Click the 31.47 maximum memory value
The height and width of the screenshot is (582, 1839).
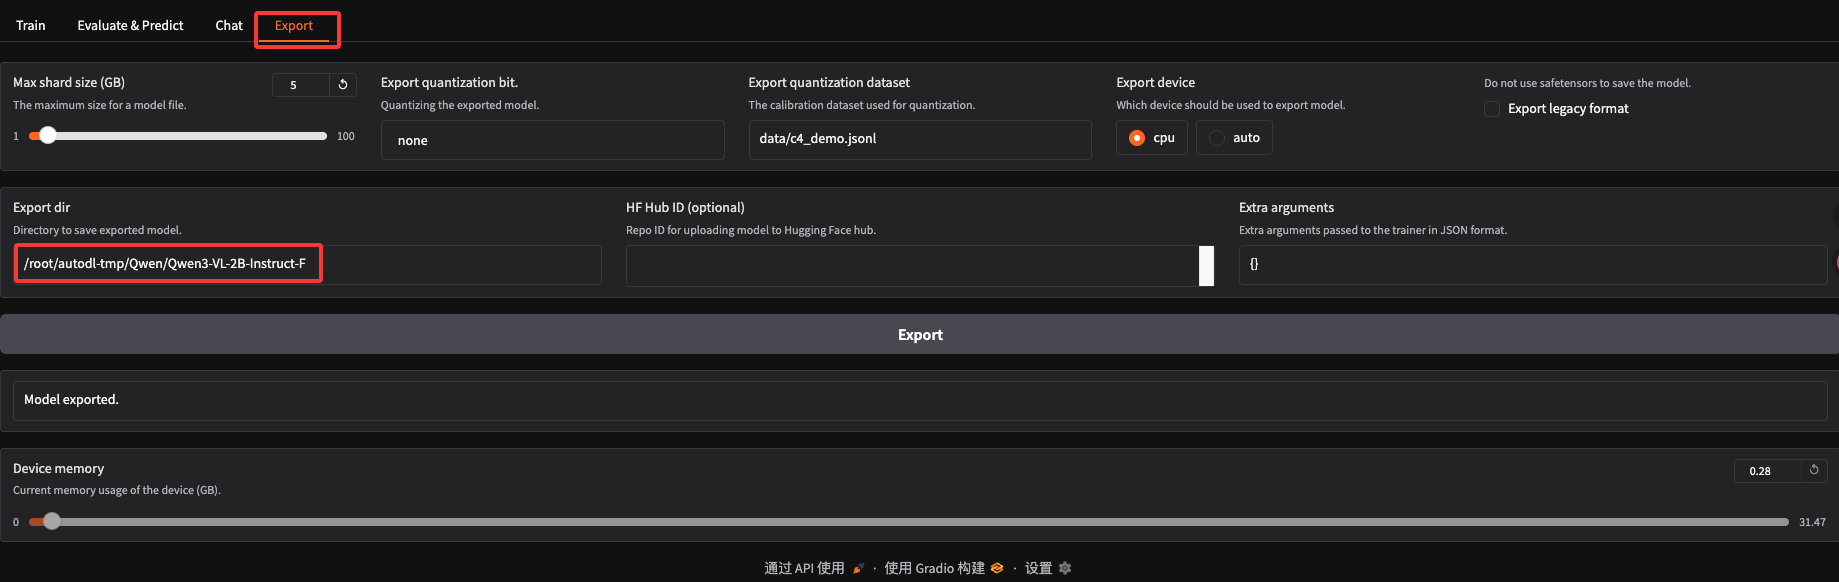(x=1812, y=522)
